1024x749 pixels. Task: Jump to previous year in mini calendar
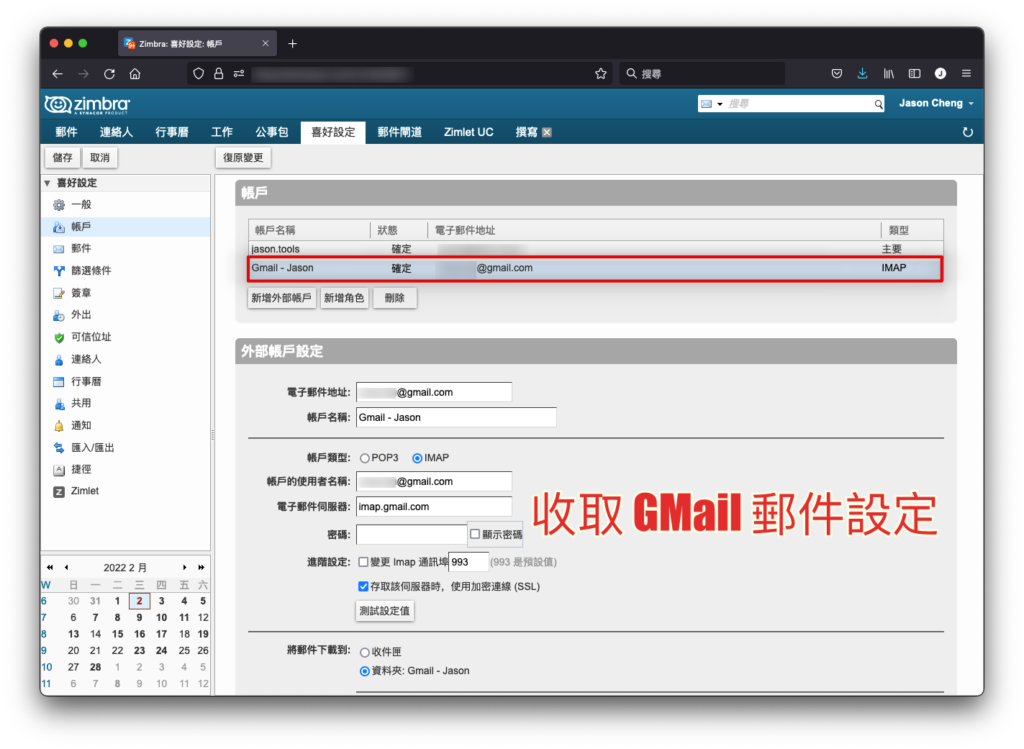pos(50,567)
